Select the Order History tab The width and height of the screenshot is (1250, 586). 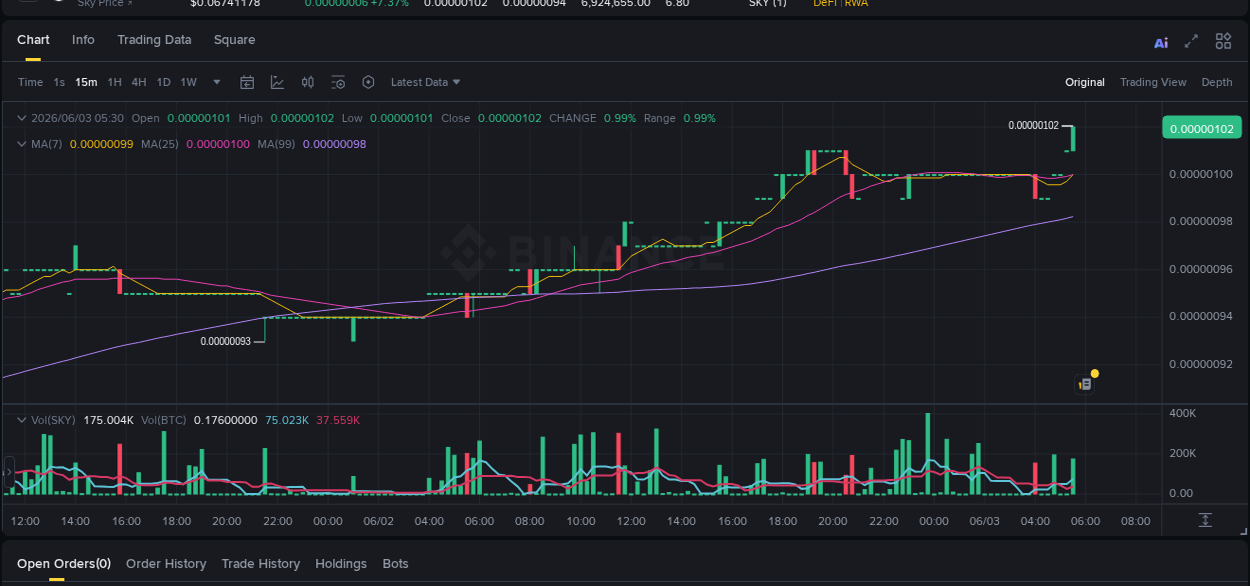pyautogui.click(x=166, y=564)
